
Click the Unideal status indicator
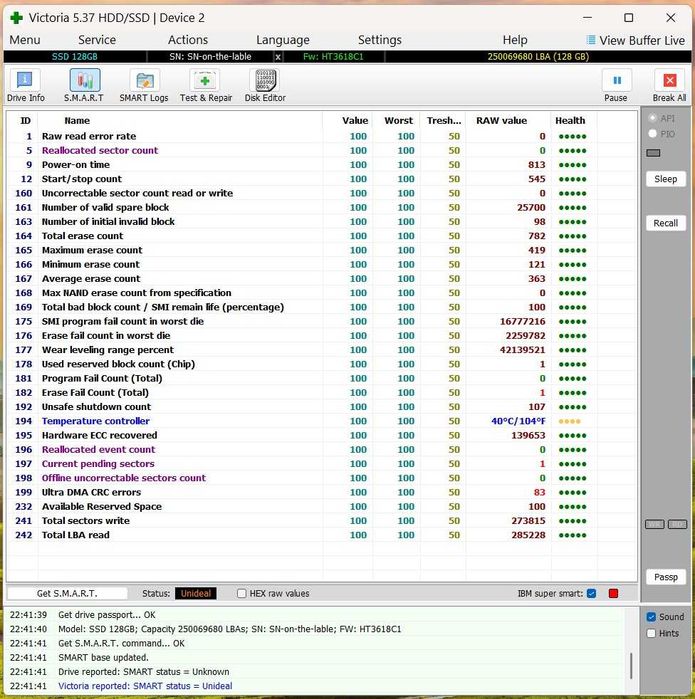pyautogui.click(x=196, y=593)
